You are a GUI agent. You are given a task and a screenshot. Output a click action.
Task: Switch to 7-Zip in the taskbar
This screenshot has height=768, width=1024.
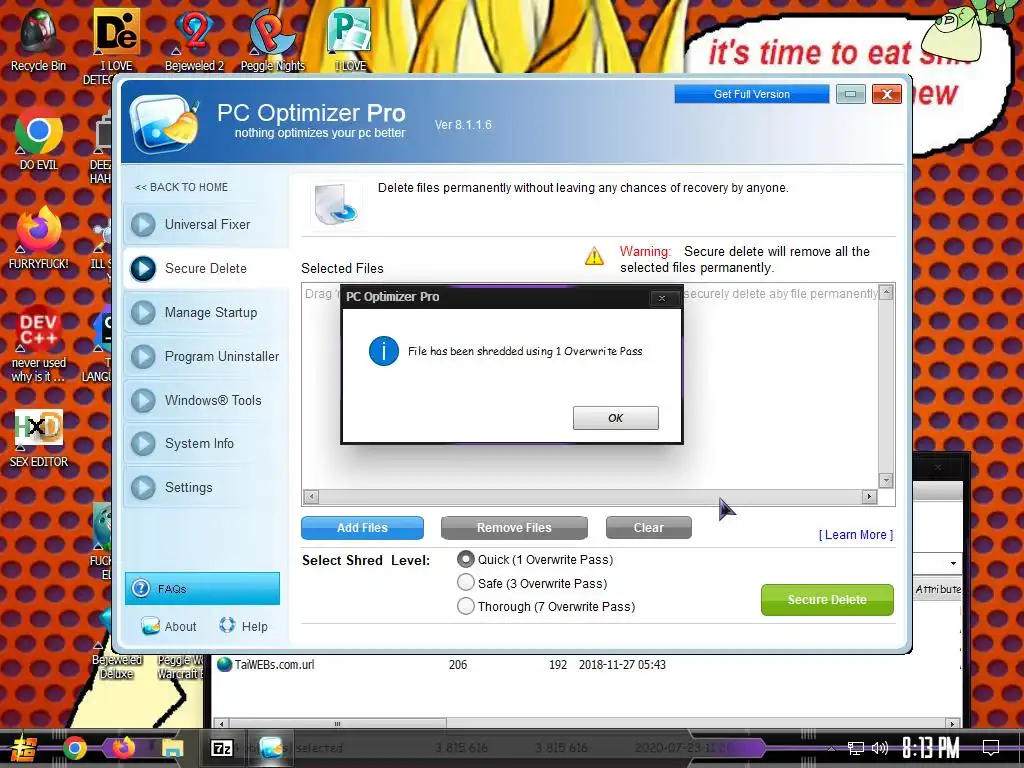pos(222,748)
